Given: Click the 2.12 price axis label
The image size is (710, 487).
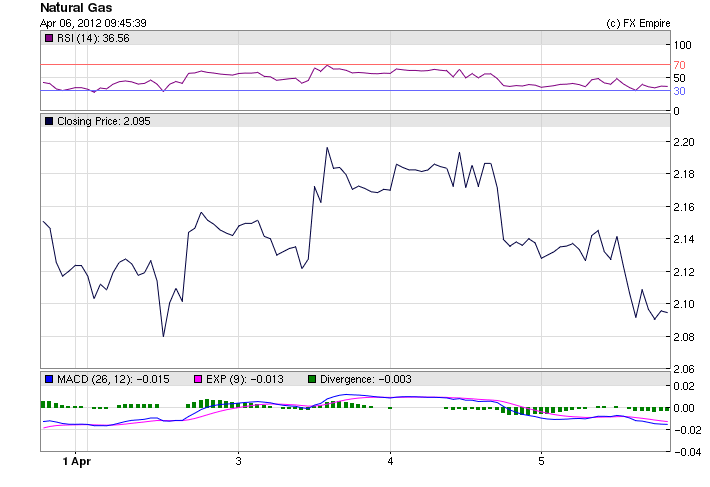Looking at the screenshot, I should [684, 272].
